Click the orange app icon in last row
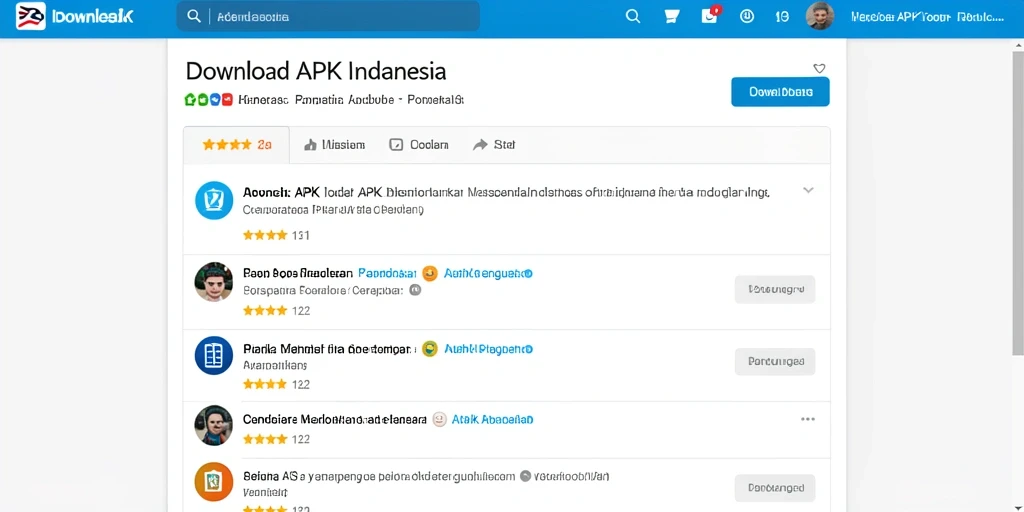The image size is (1024, 512). 214,481
